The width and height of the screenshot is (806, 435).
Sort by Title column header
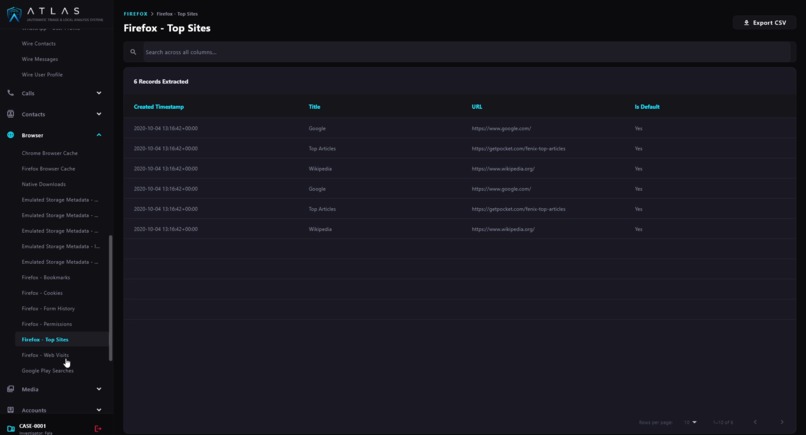click(314, 107)
